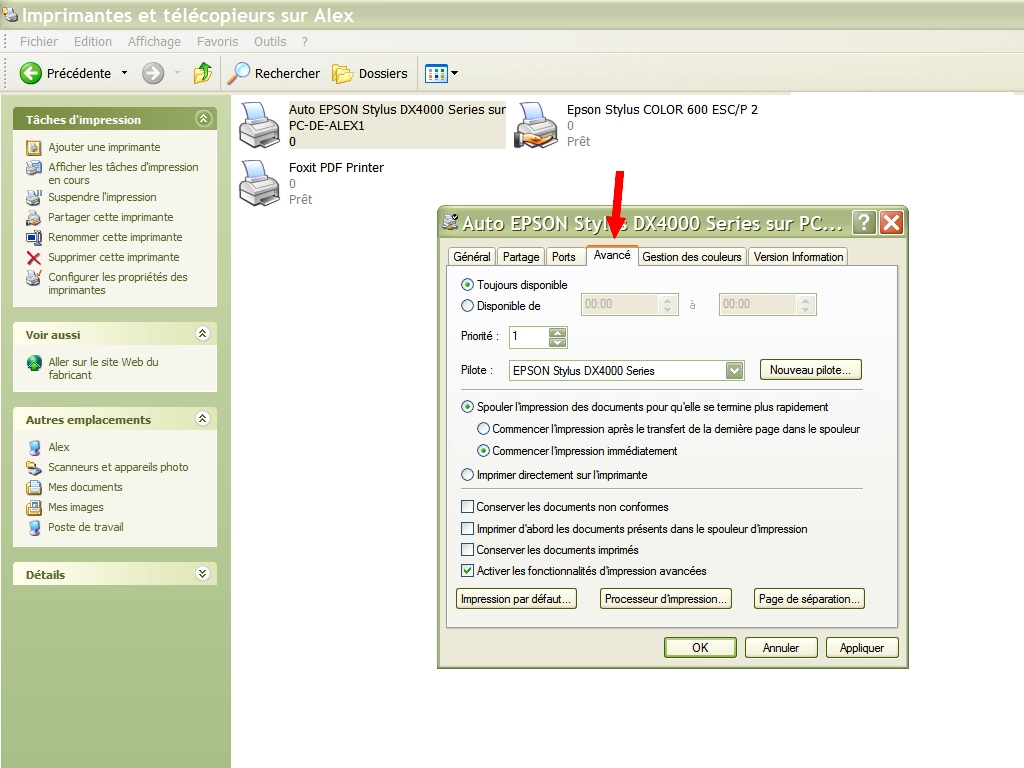Click the Suspendre l'impression icon
Screen dimensions: 1024x768
pyautogui.click(x=34, y=197)
